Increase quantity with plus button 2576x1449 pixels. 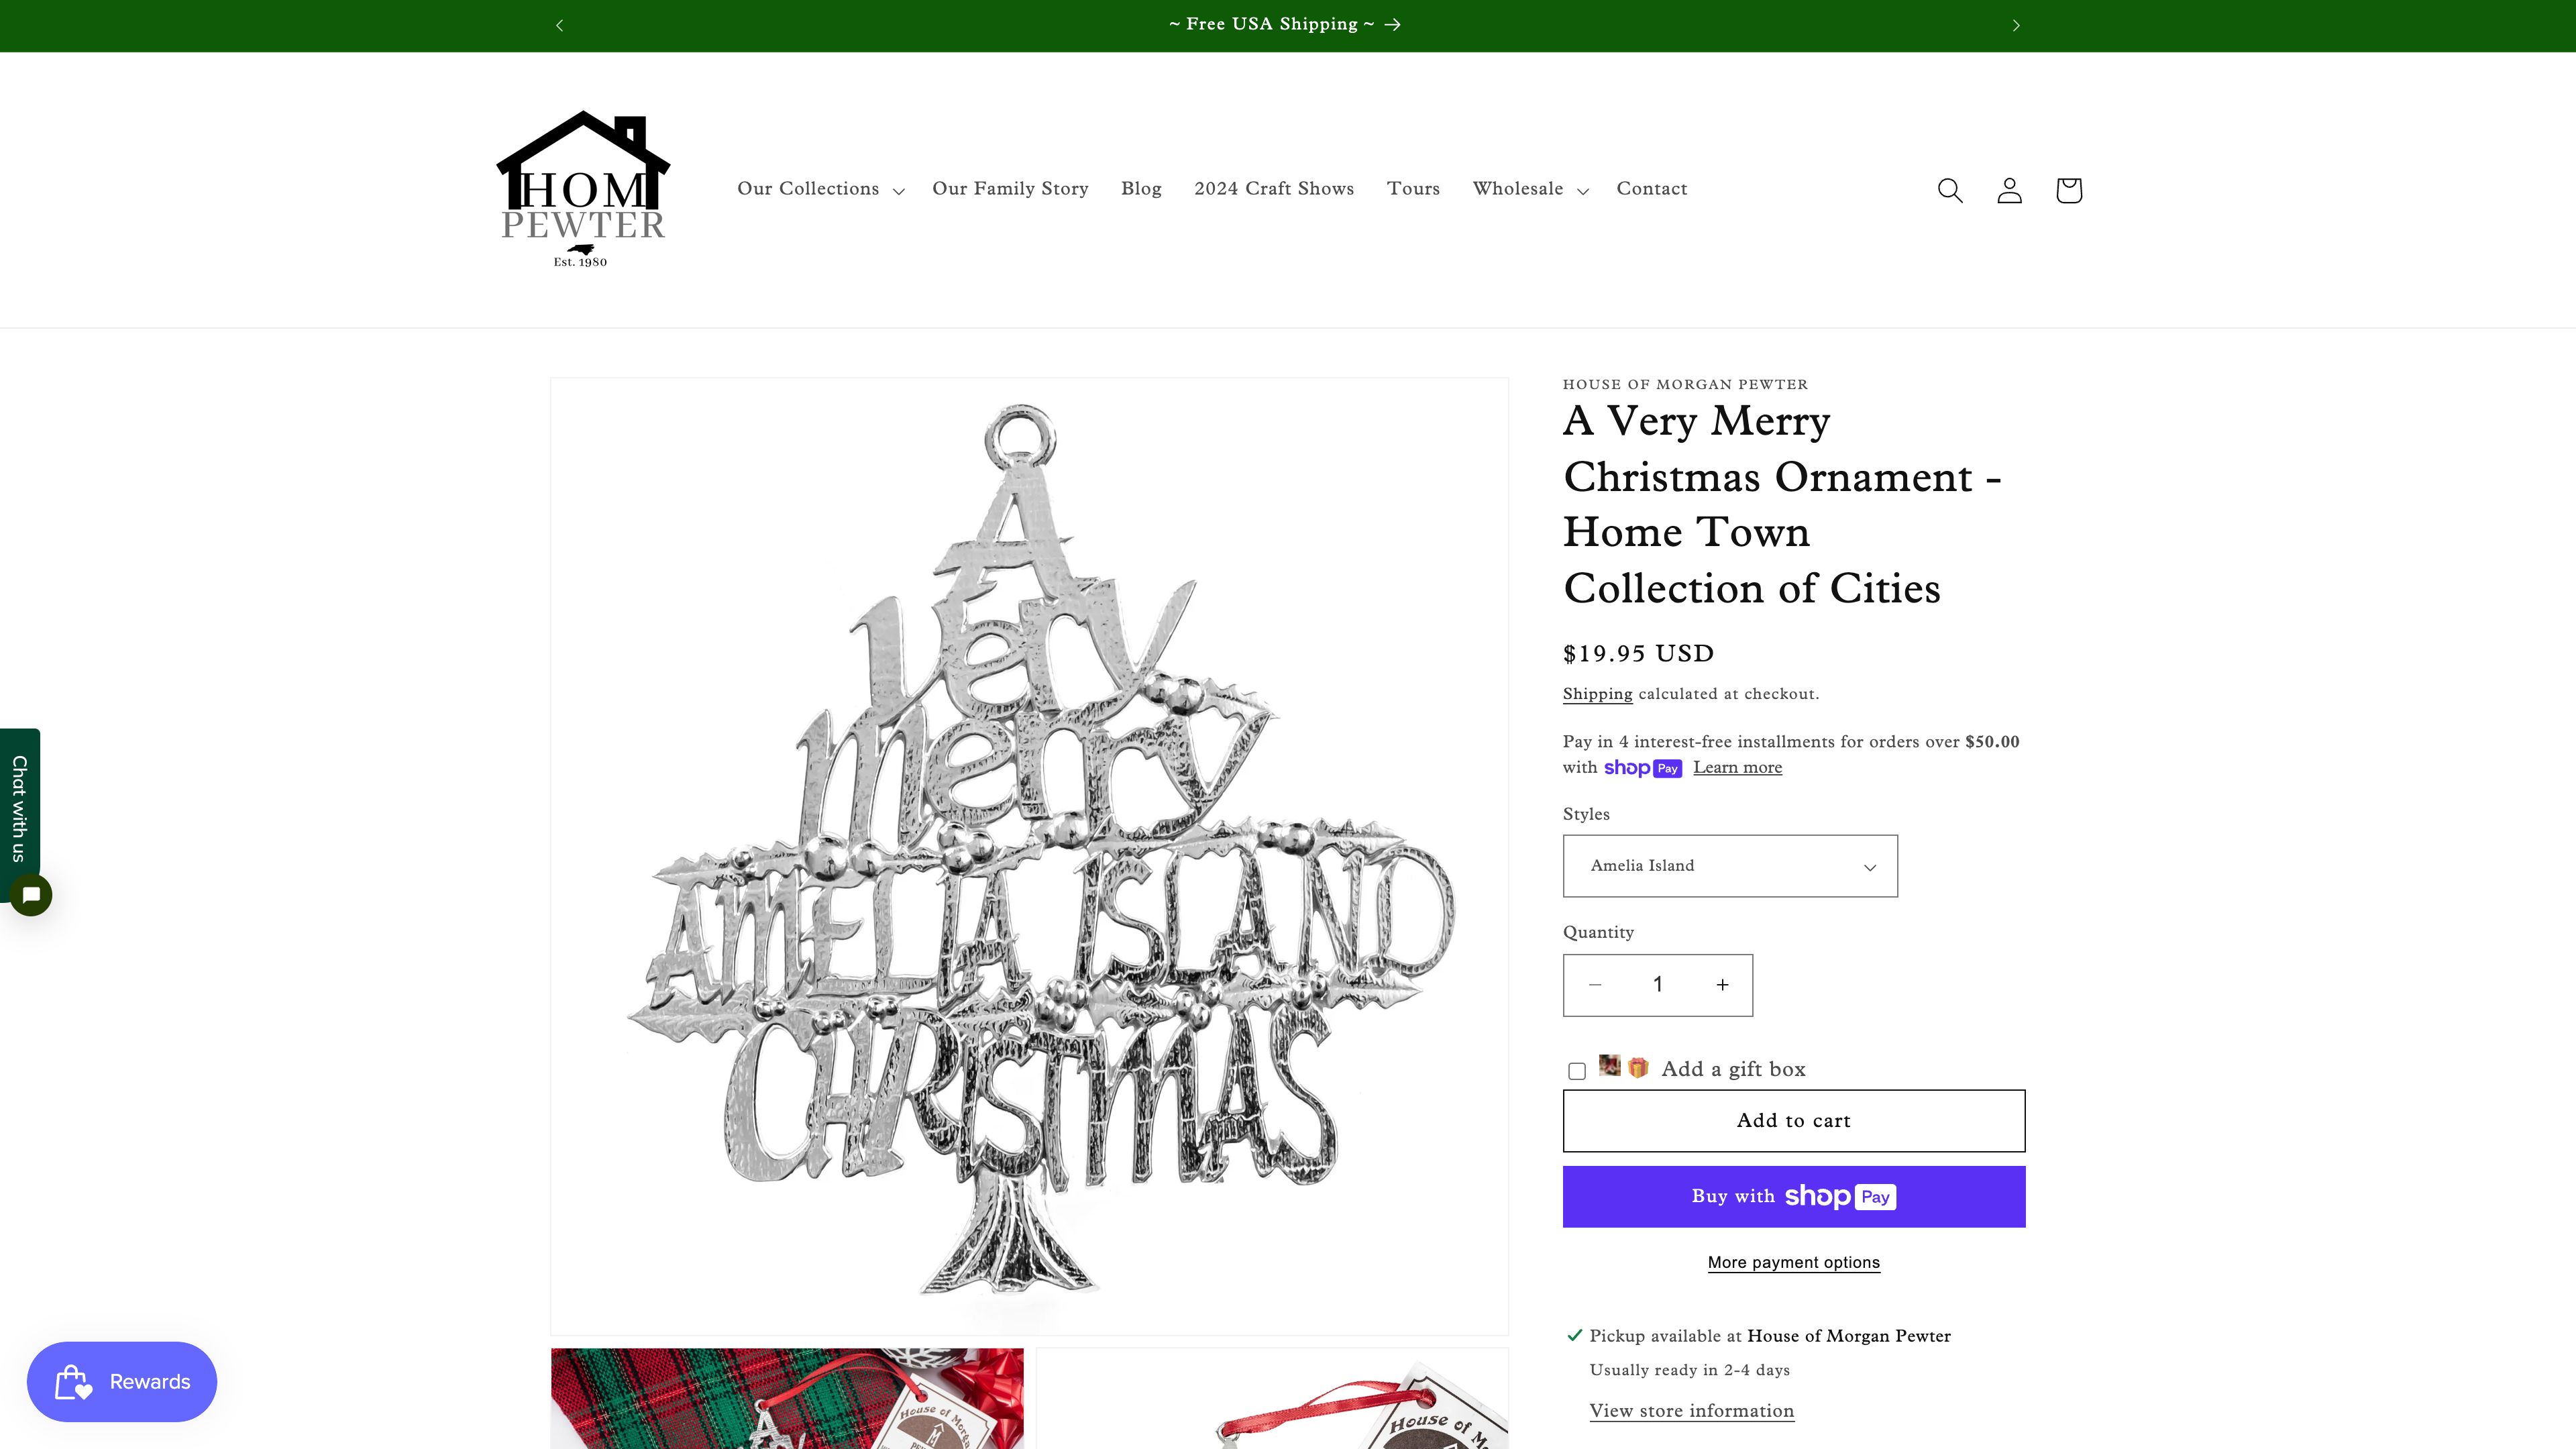(1722, 985)
